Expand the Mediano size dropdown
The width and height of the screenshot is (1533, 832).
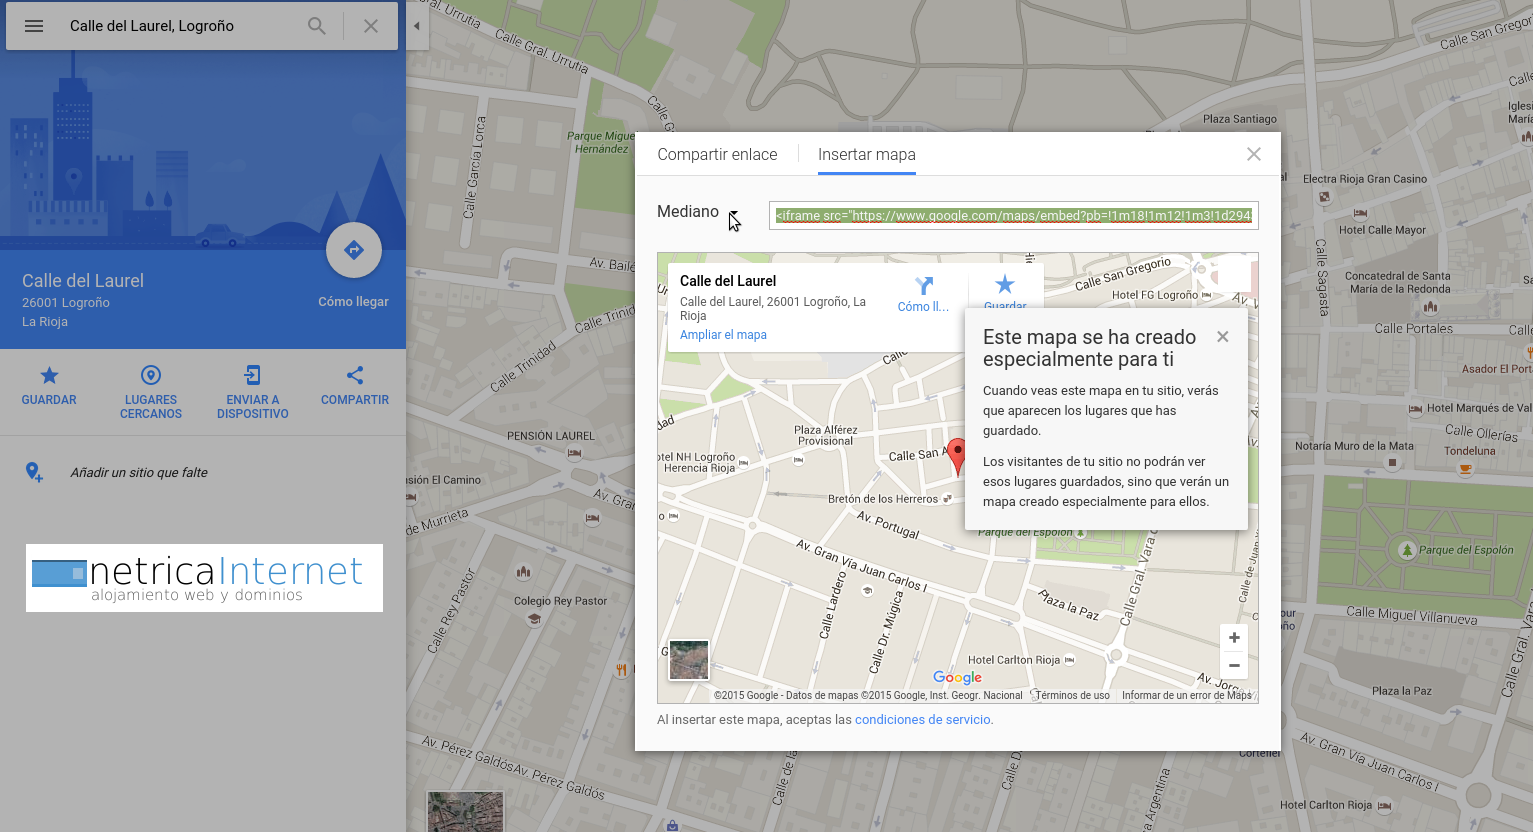click(733, 213)
